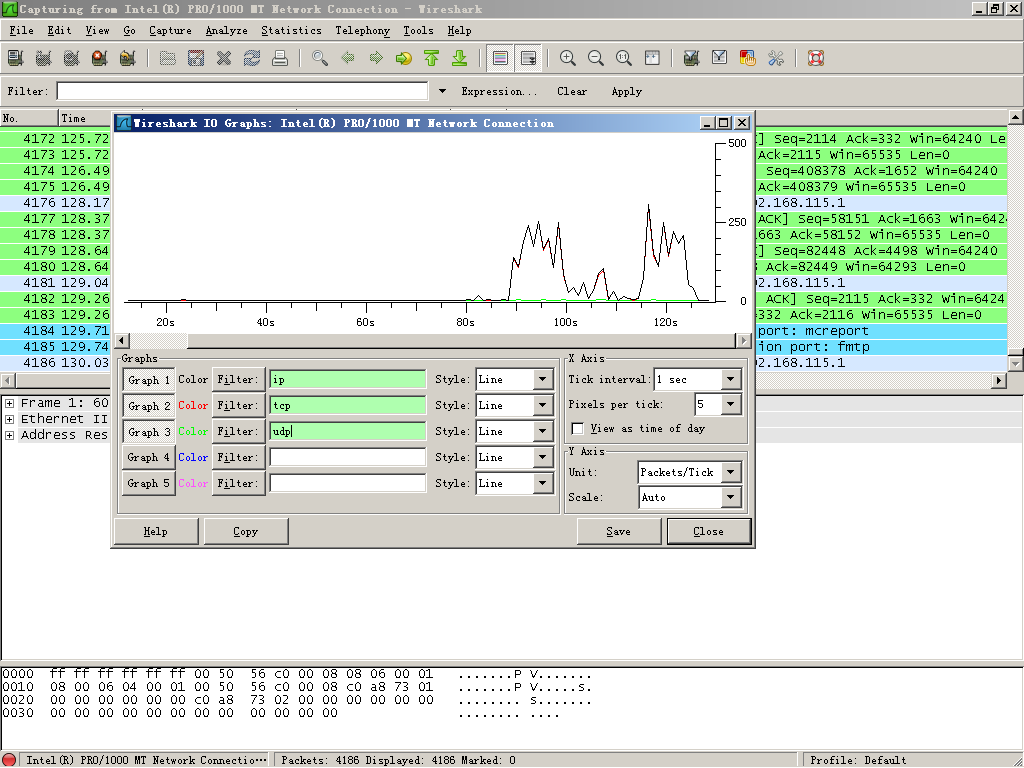Image resolution: width=1024 pixels, height=768 pixels.
Task: Enable the Graph 5 button
Action: click(x=149, y=484)
